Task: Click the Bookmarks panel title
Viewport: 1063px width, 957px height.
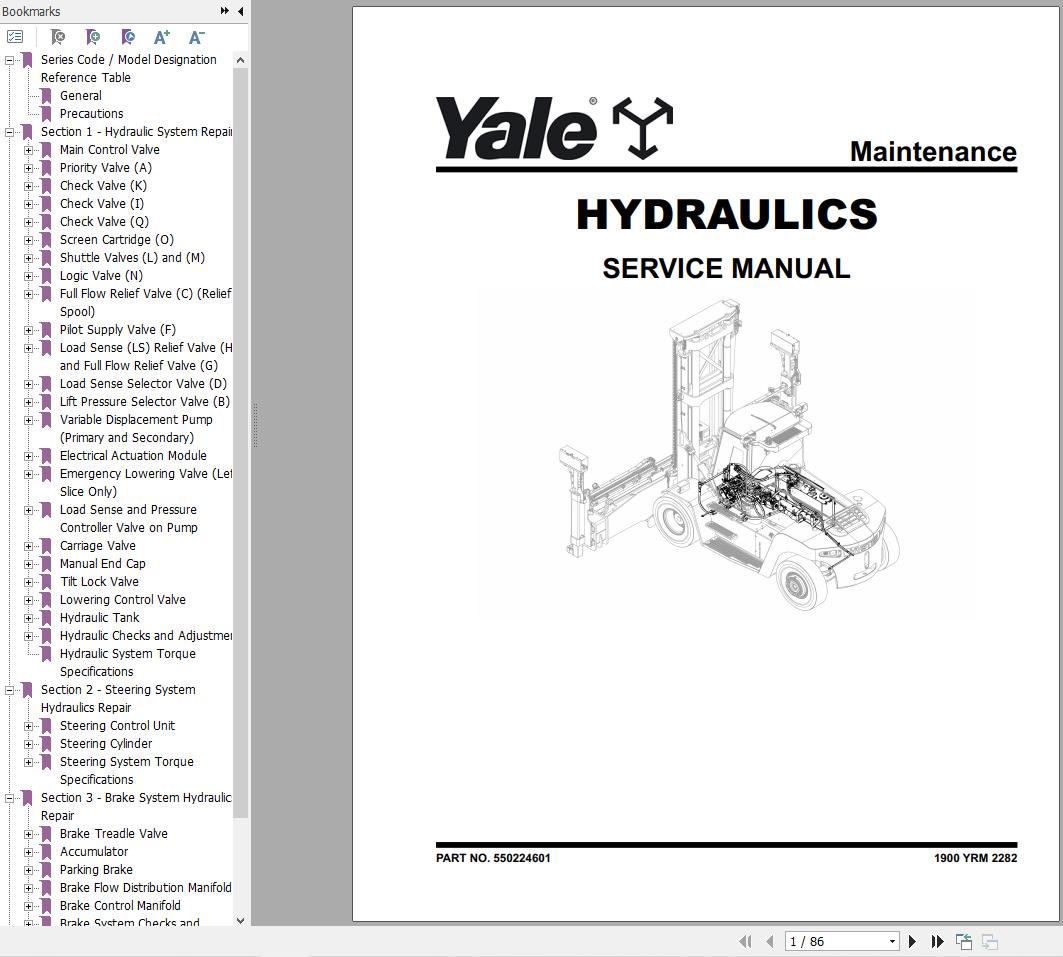Action: click(31, 12)
